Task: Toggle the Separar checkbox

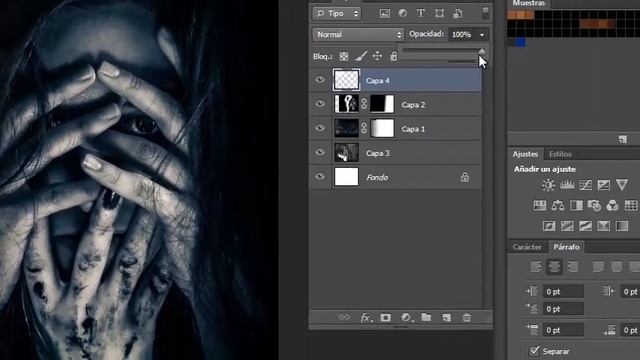Action: [x=534, y=351]
